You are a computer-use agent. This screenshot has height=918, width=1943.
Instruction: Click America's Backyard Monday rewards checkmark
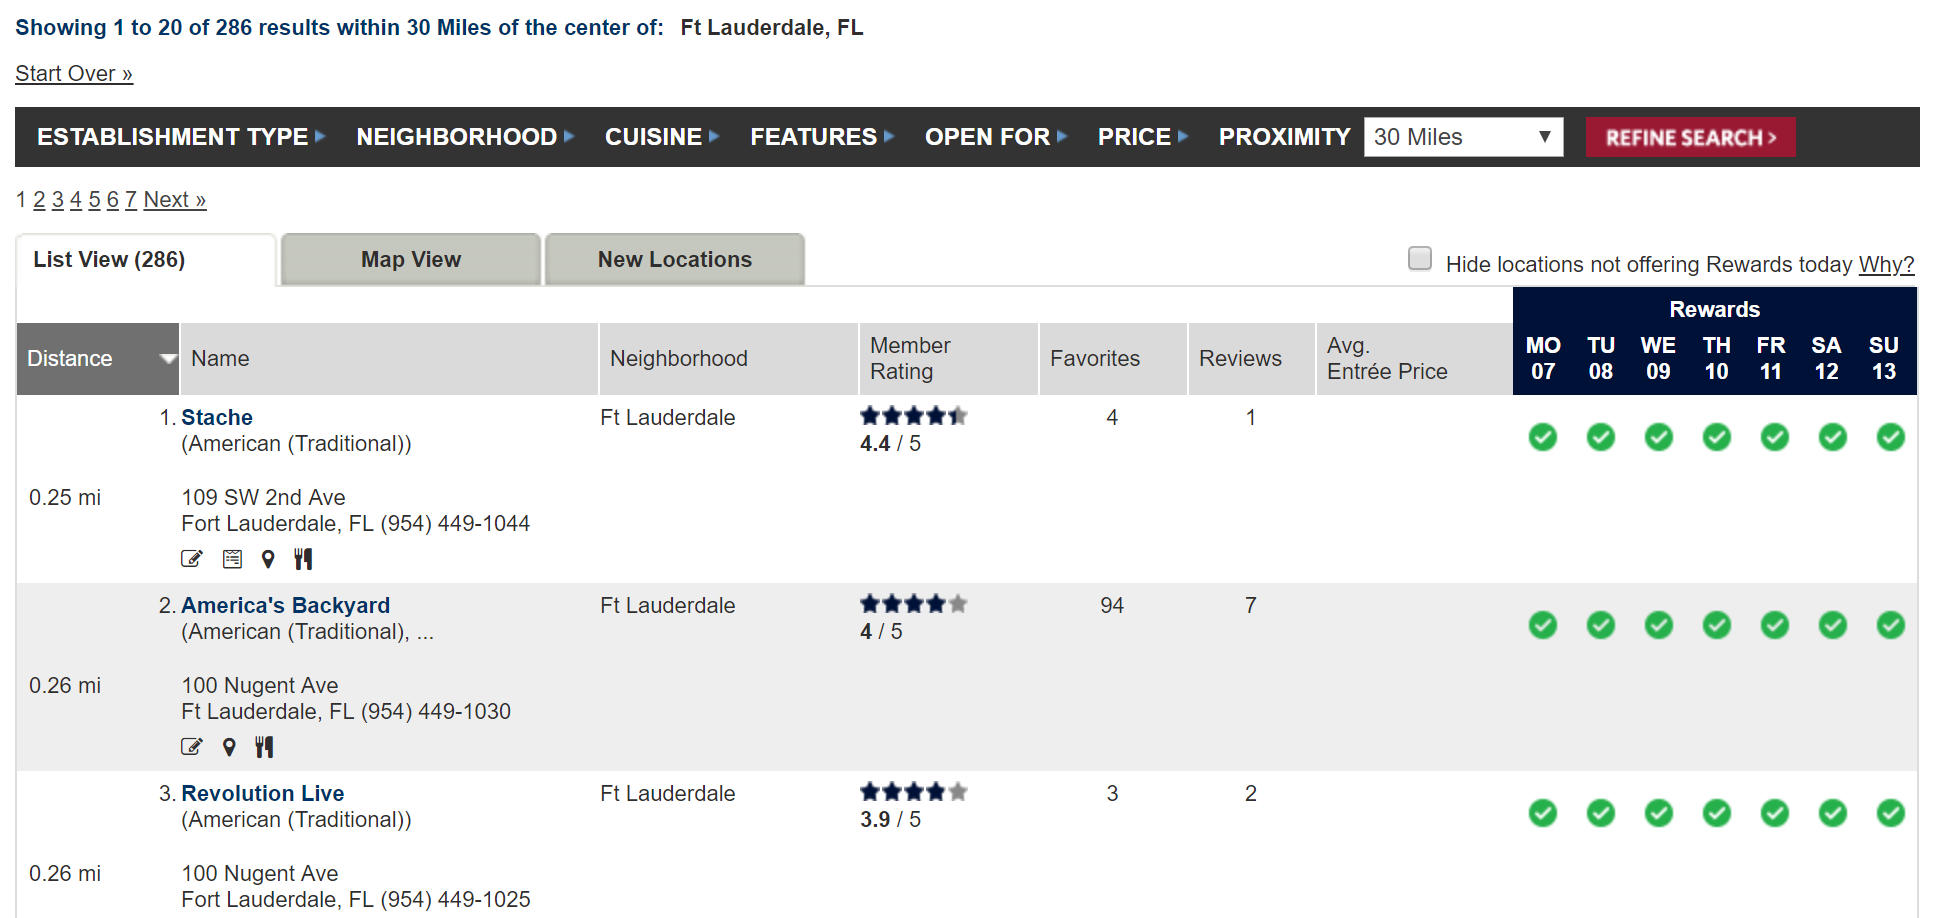(1543, 625)
